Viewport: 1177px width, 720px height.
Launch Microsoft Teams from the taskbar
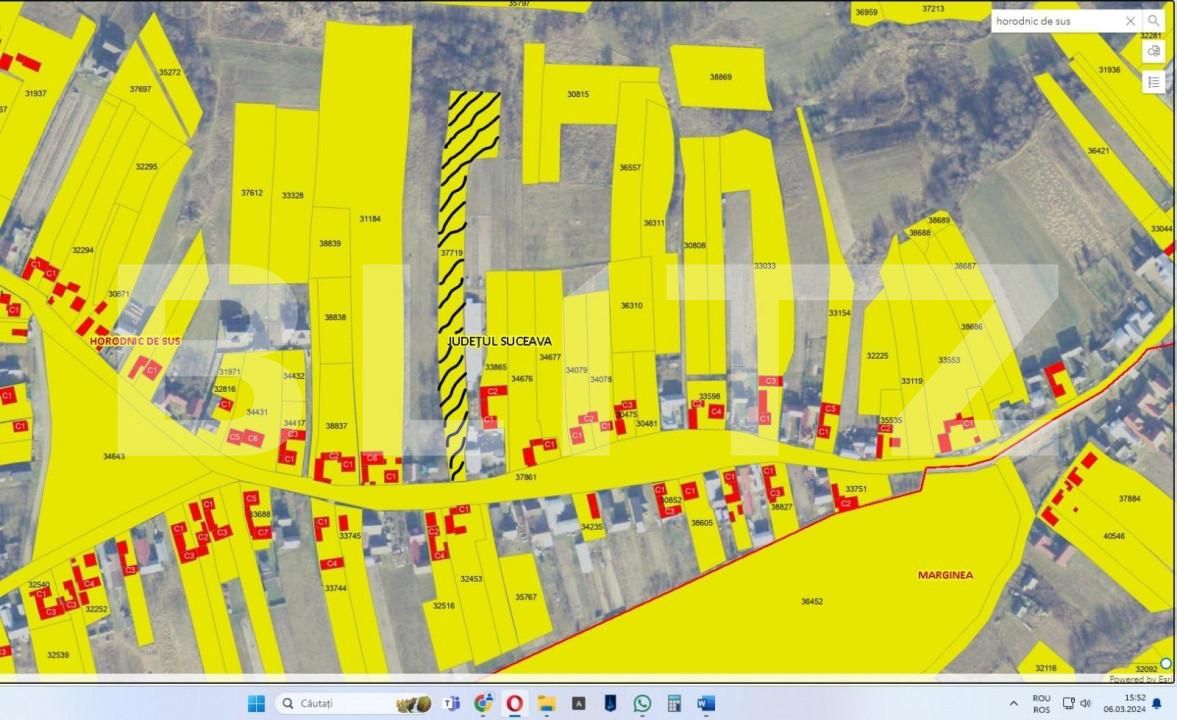coord(451,703)
